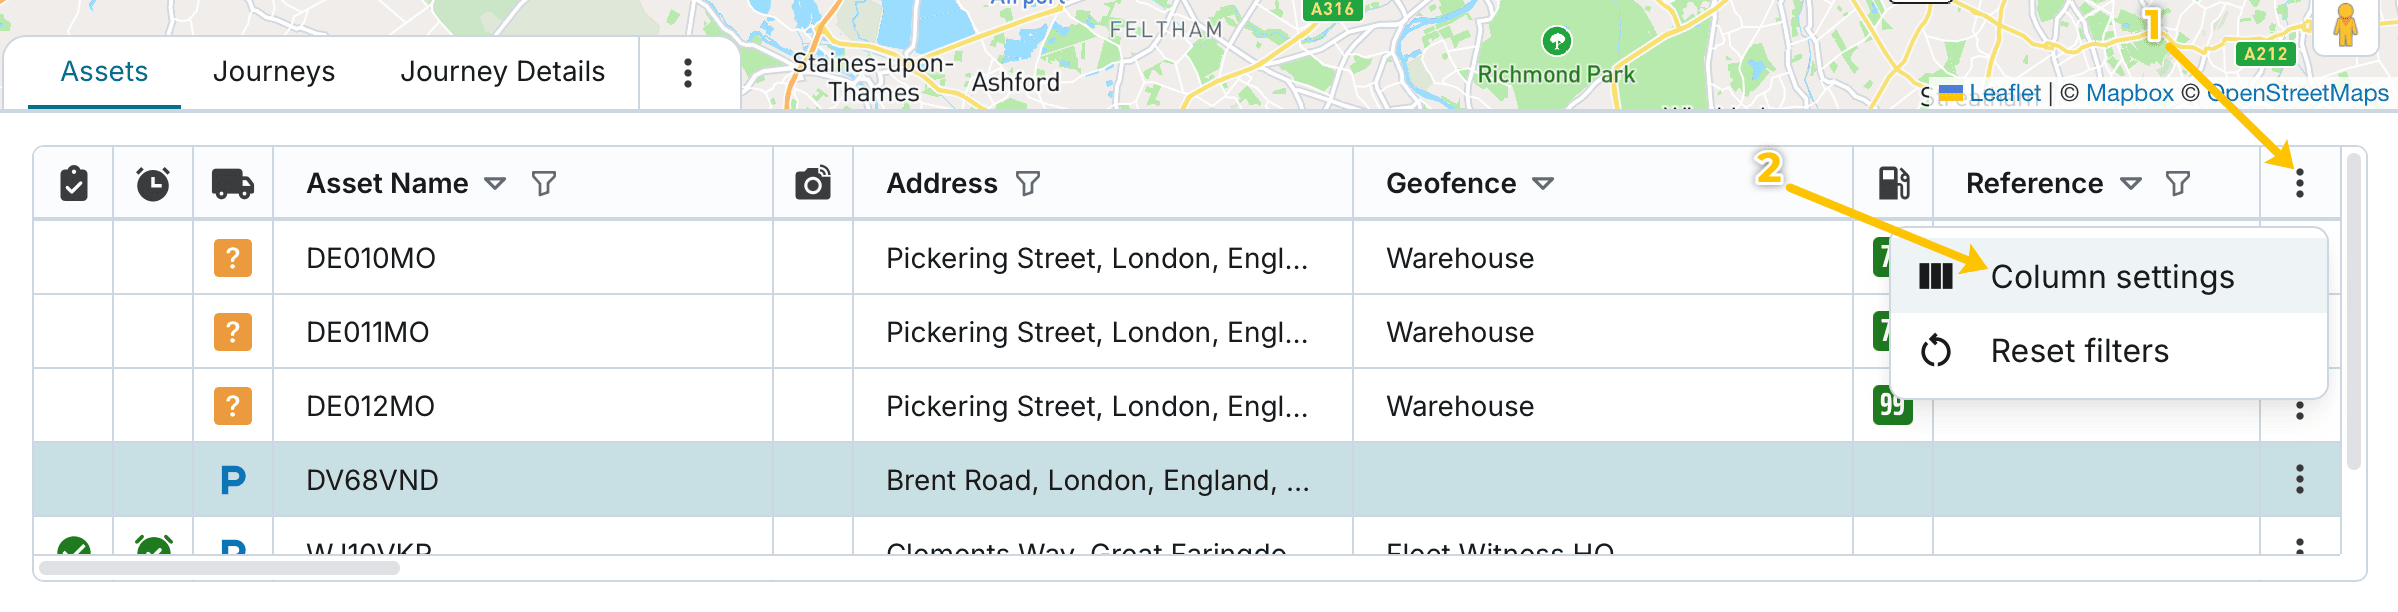Switch to the Journeys tab

(274, 72)
